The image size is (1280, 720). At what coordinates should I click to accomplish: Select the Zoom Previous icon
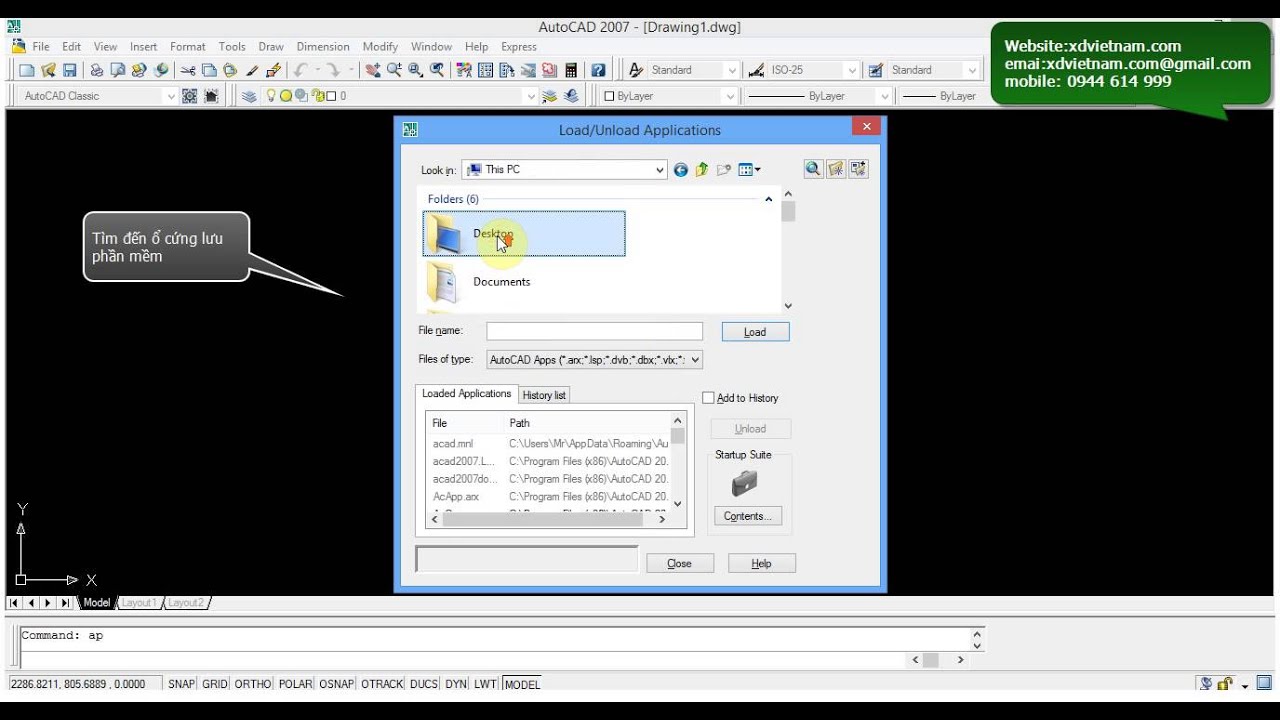point(437,70)
